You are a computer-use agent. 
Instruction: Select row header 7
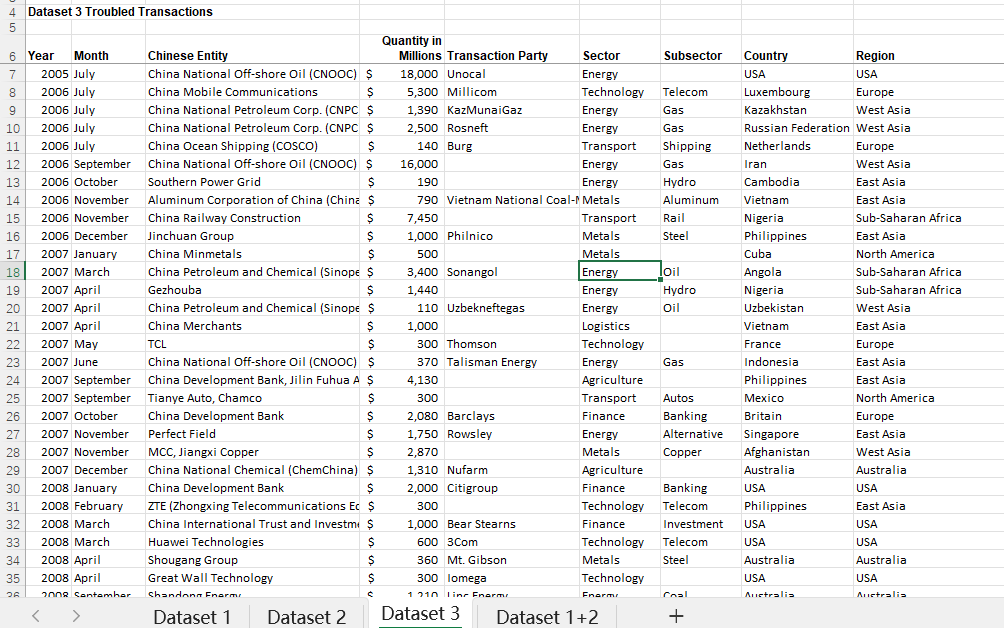(x=13, y=74)
